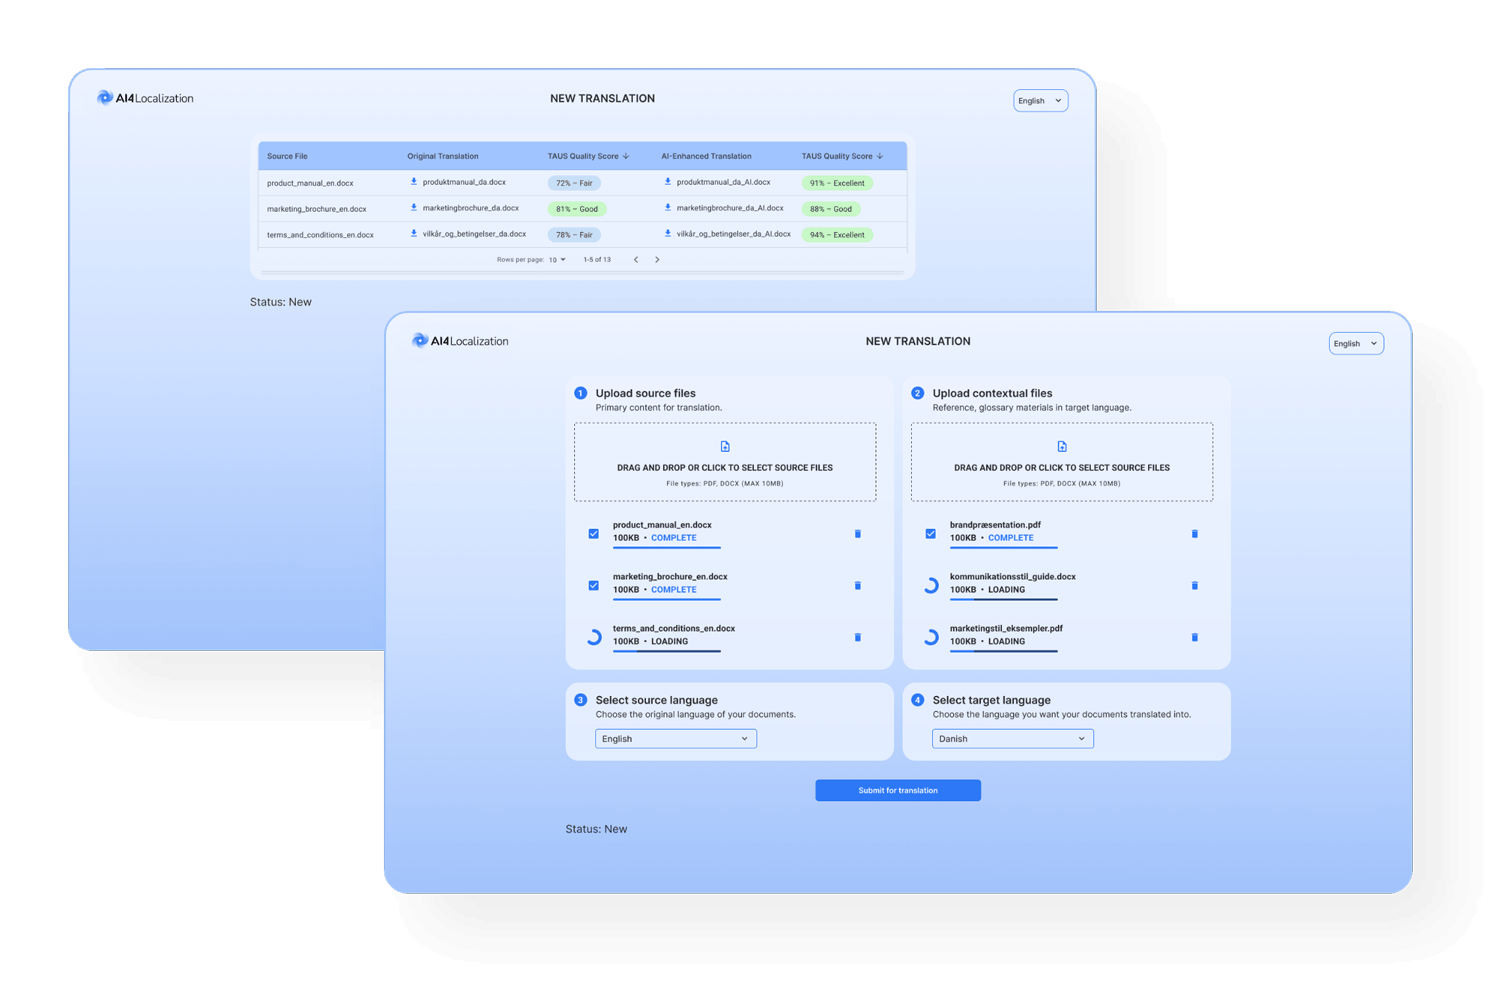The width and height of the screenshot is (1500, 987).
Task: Uncheck brandpræsentation.pdf checkbox
Action: pyautogui.click(x=931, y=534)
